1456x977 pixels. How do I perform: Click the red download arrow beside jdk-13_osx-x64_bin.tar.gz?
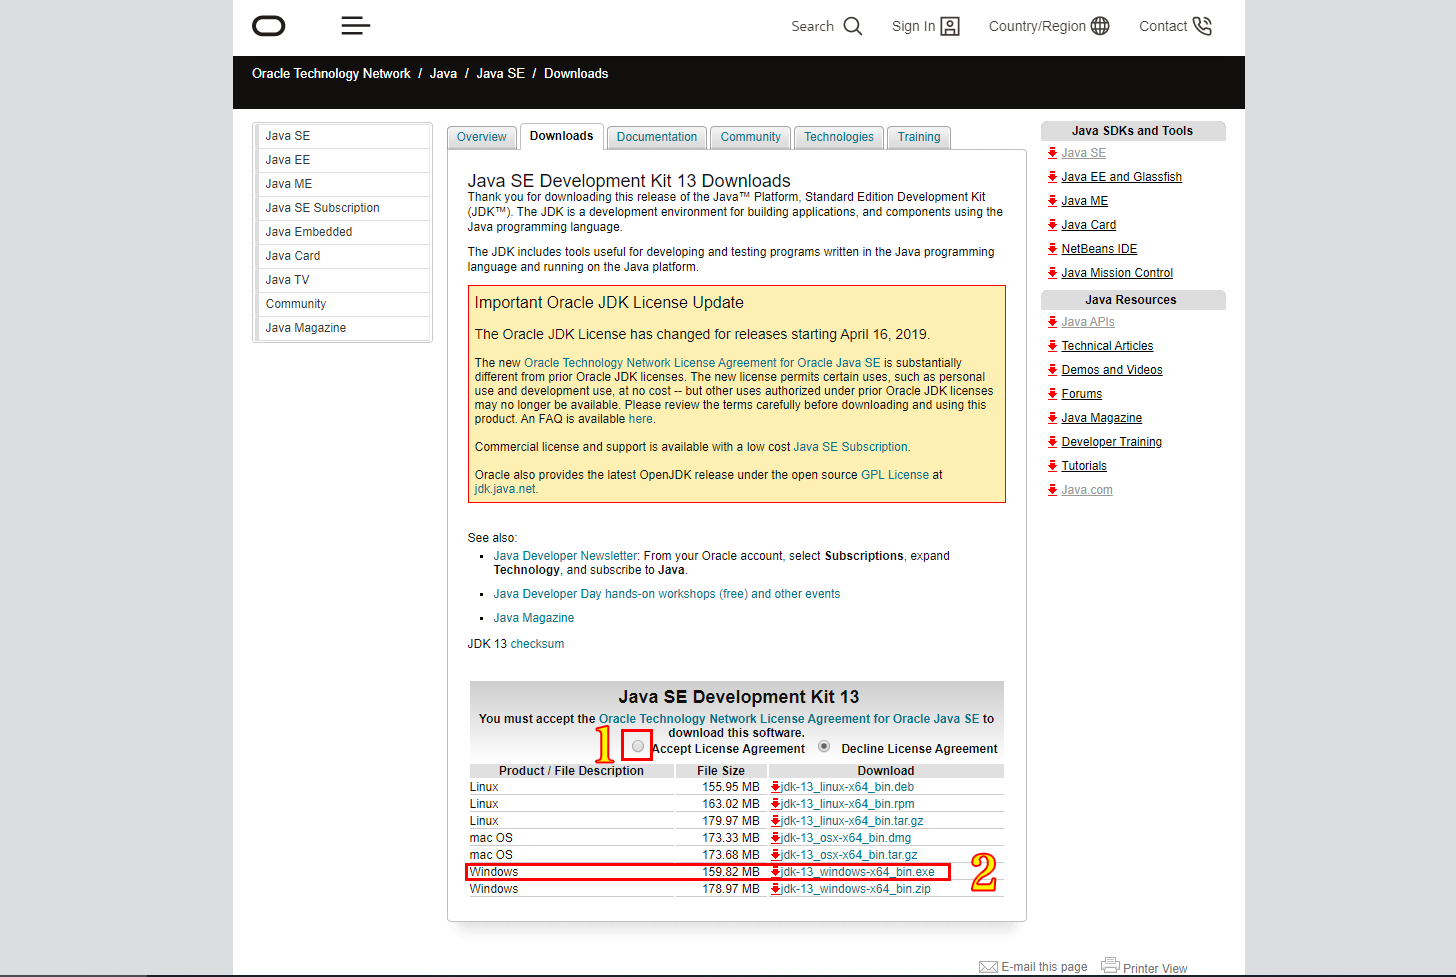(775, 855)
